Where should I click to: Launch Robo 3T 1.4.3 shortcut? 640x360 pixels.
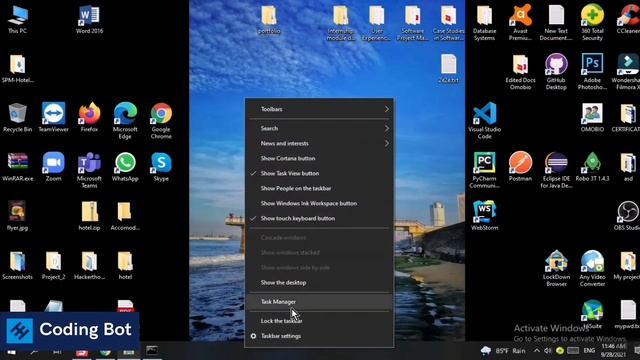pyautogui.click(x=592, y=167)
